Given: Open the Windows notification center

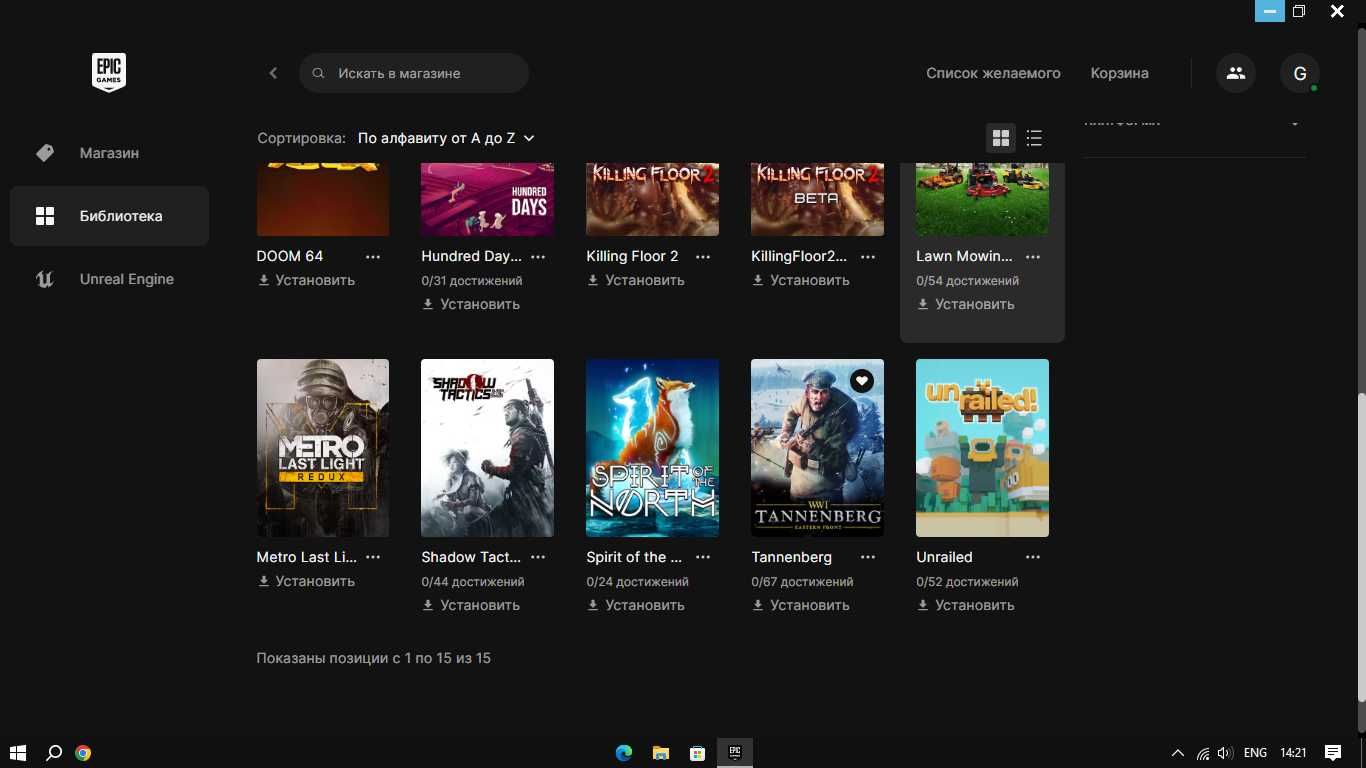Looking at the screenshot, I should 1333,753.
